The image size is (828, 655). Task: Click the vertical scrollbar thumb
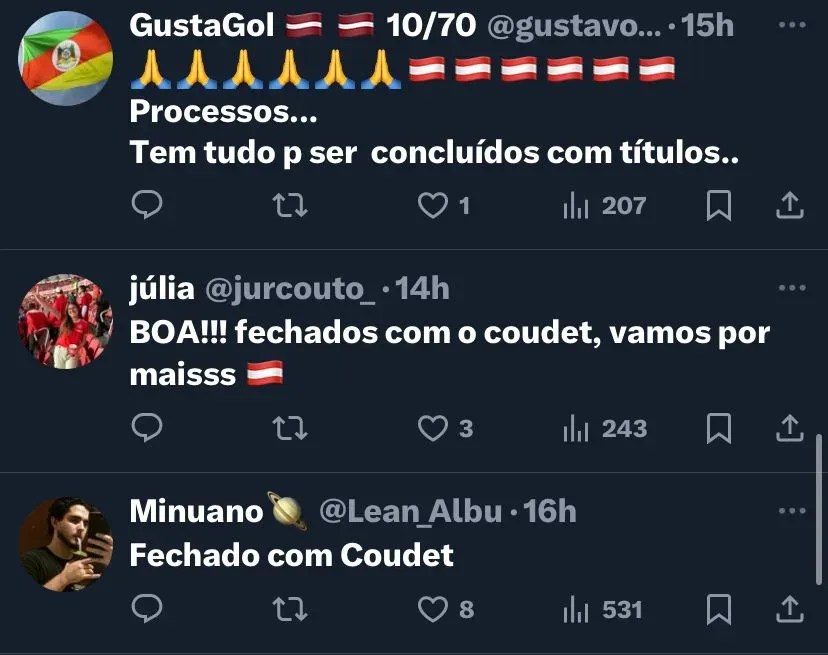pyautogui.click(x=819, y=510)
